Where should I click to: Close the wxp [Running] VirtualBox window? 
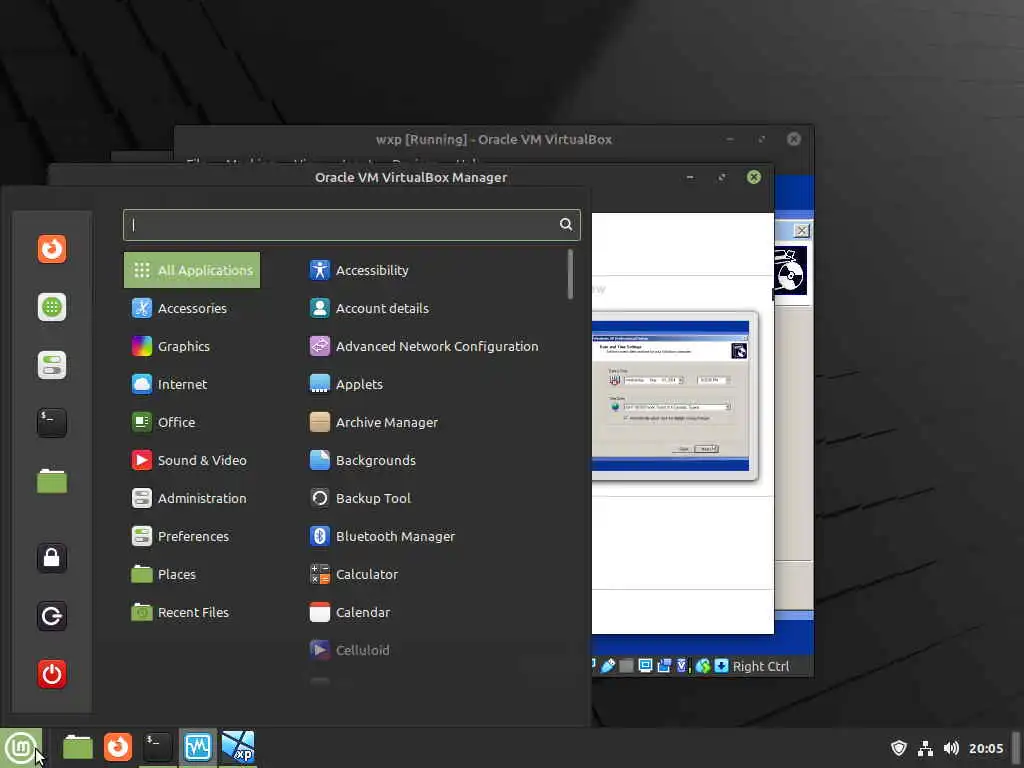793,139
